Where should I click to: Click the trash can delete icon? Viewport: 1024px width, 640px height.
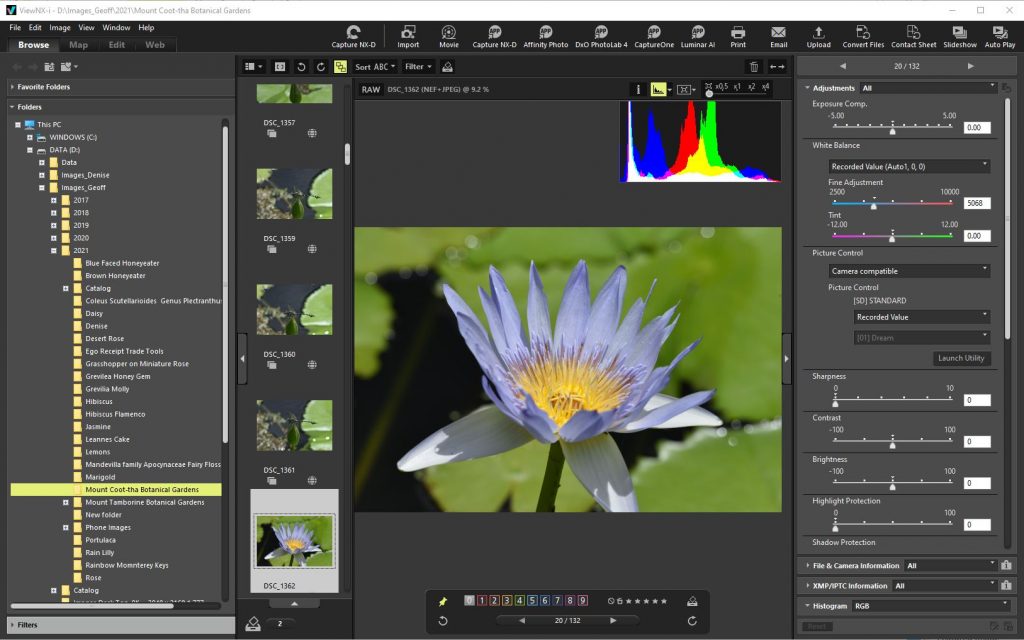754,67
